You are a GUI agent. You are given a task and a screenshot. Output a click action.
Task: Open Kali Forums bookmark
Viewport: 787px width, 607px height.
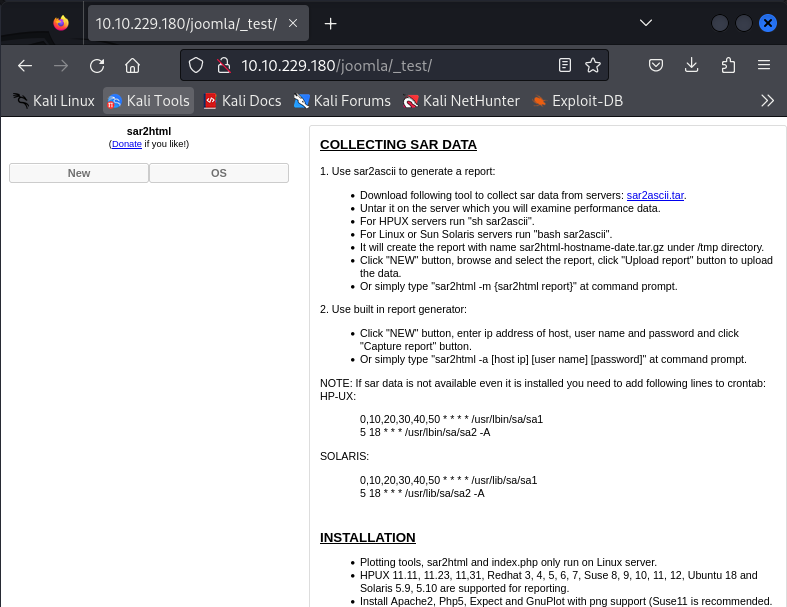[x=342, y=101]
